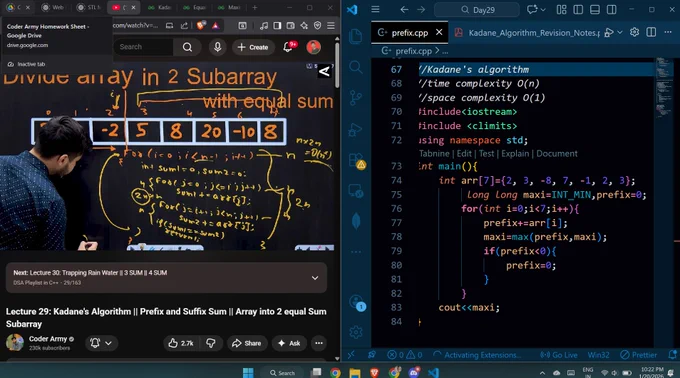The width and height of the screenshot is (680, 378).
Task: Dislike the Lecture 29 video
Action: tap(211, 343)
